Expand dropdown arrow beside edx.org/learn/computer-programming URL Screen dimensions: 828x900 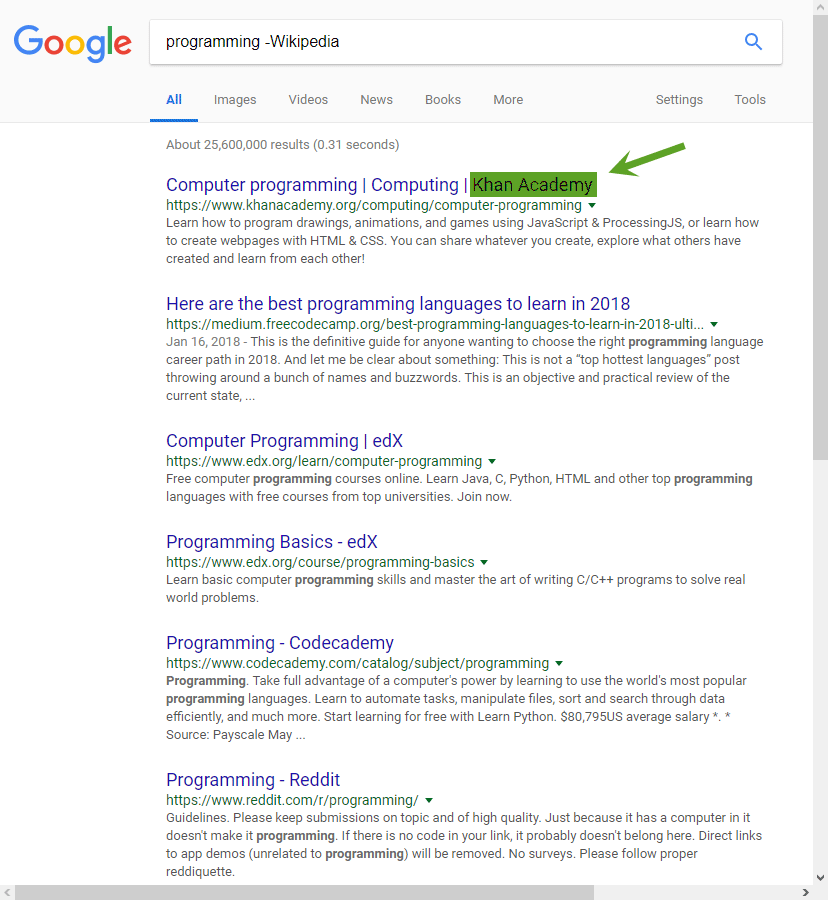pos(492,461)
